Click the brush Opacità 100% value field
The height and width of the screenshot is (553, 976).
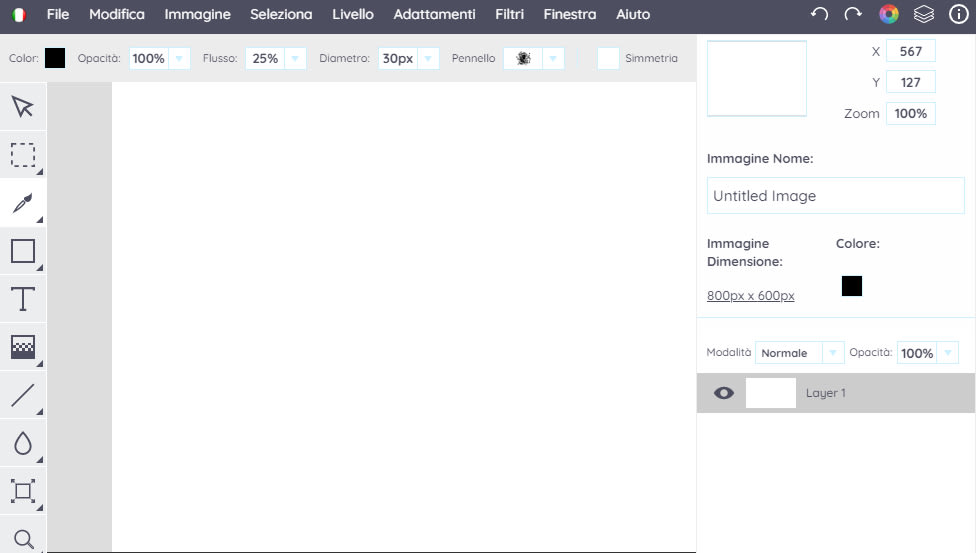(x=149, y=59)
